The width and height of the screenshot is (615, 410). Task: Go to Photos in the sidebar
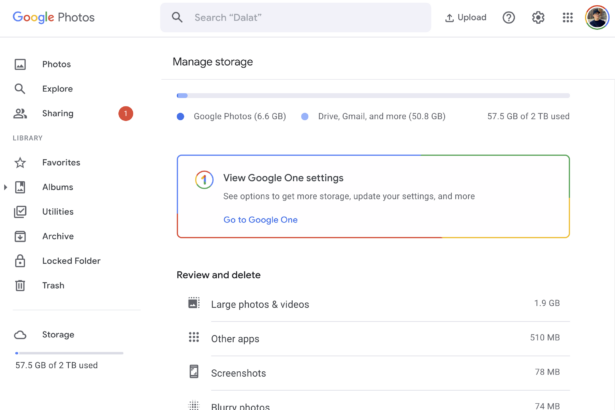click(56, 64)
